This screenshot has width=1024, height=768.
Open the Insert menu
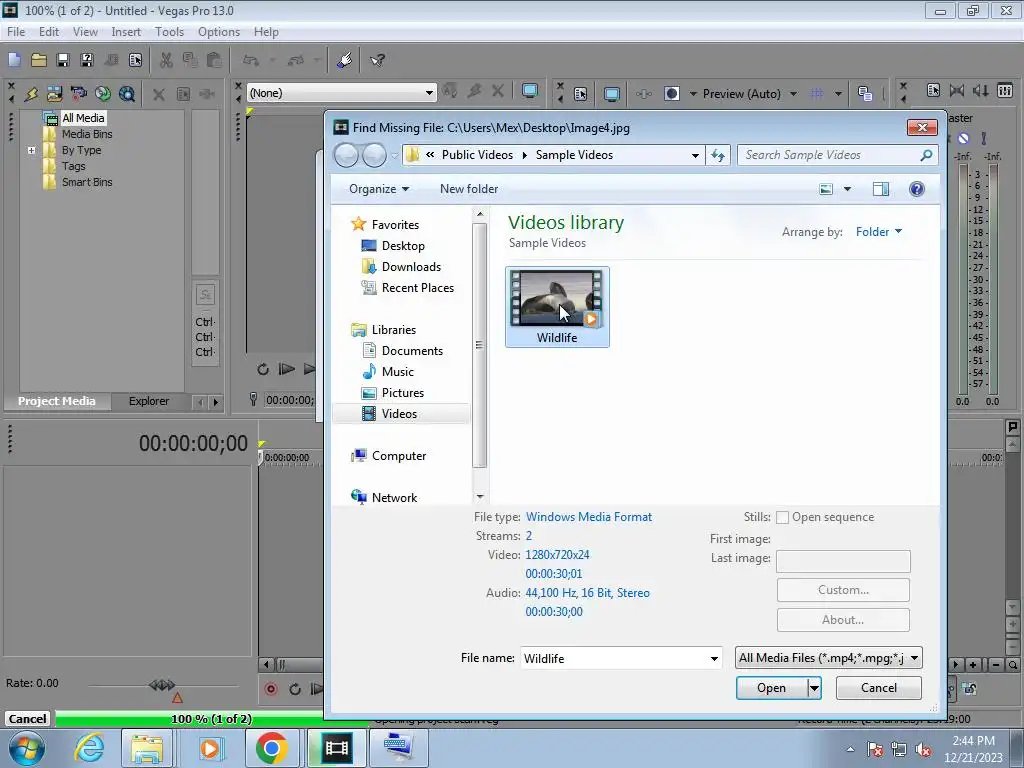(x=126, y=32)
